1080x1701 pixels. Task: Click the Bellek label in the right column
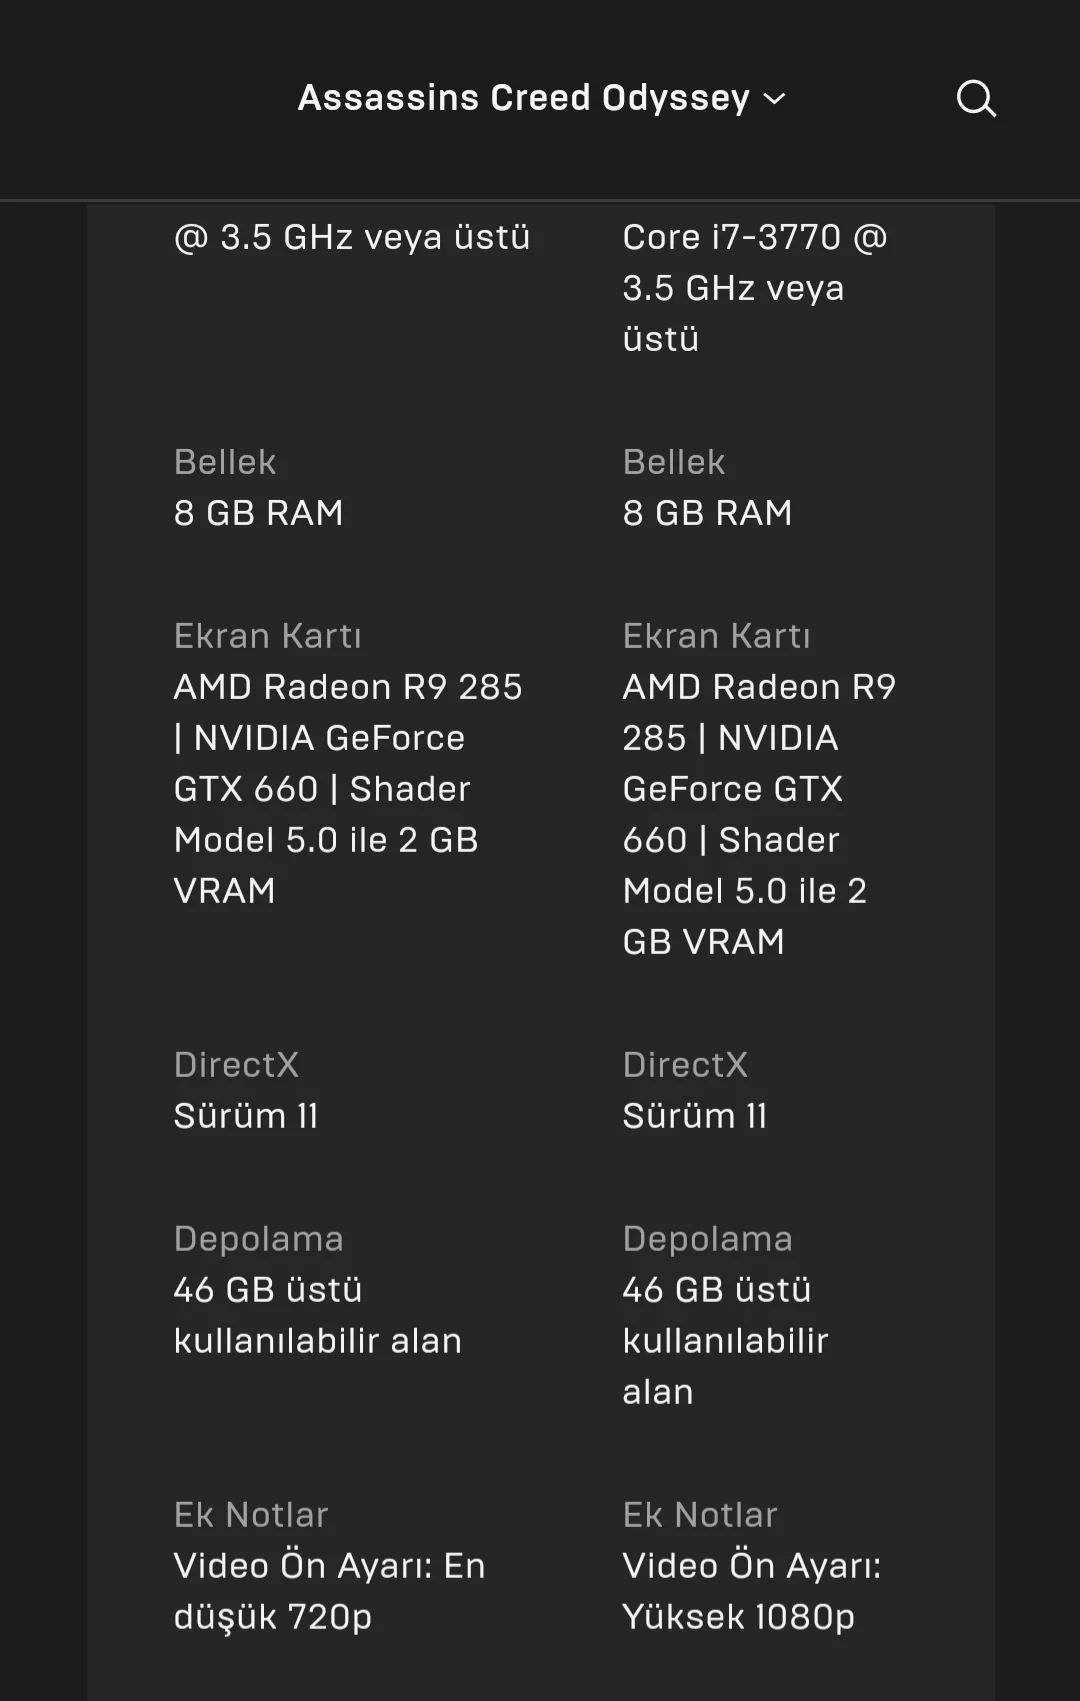pos(674,462)
